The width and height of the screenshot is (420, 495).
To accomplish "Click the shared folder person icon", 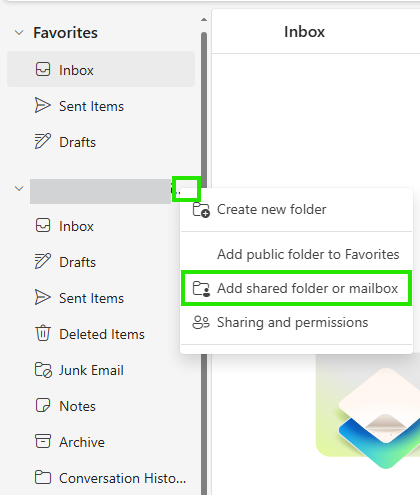I will (201, 289).
